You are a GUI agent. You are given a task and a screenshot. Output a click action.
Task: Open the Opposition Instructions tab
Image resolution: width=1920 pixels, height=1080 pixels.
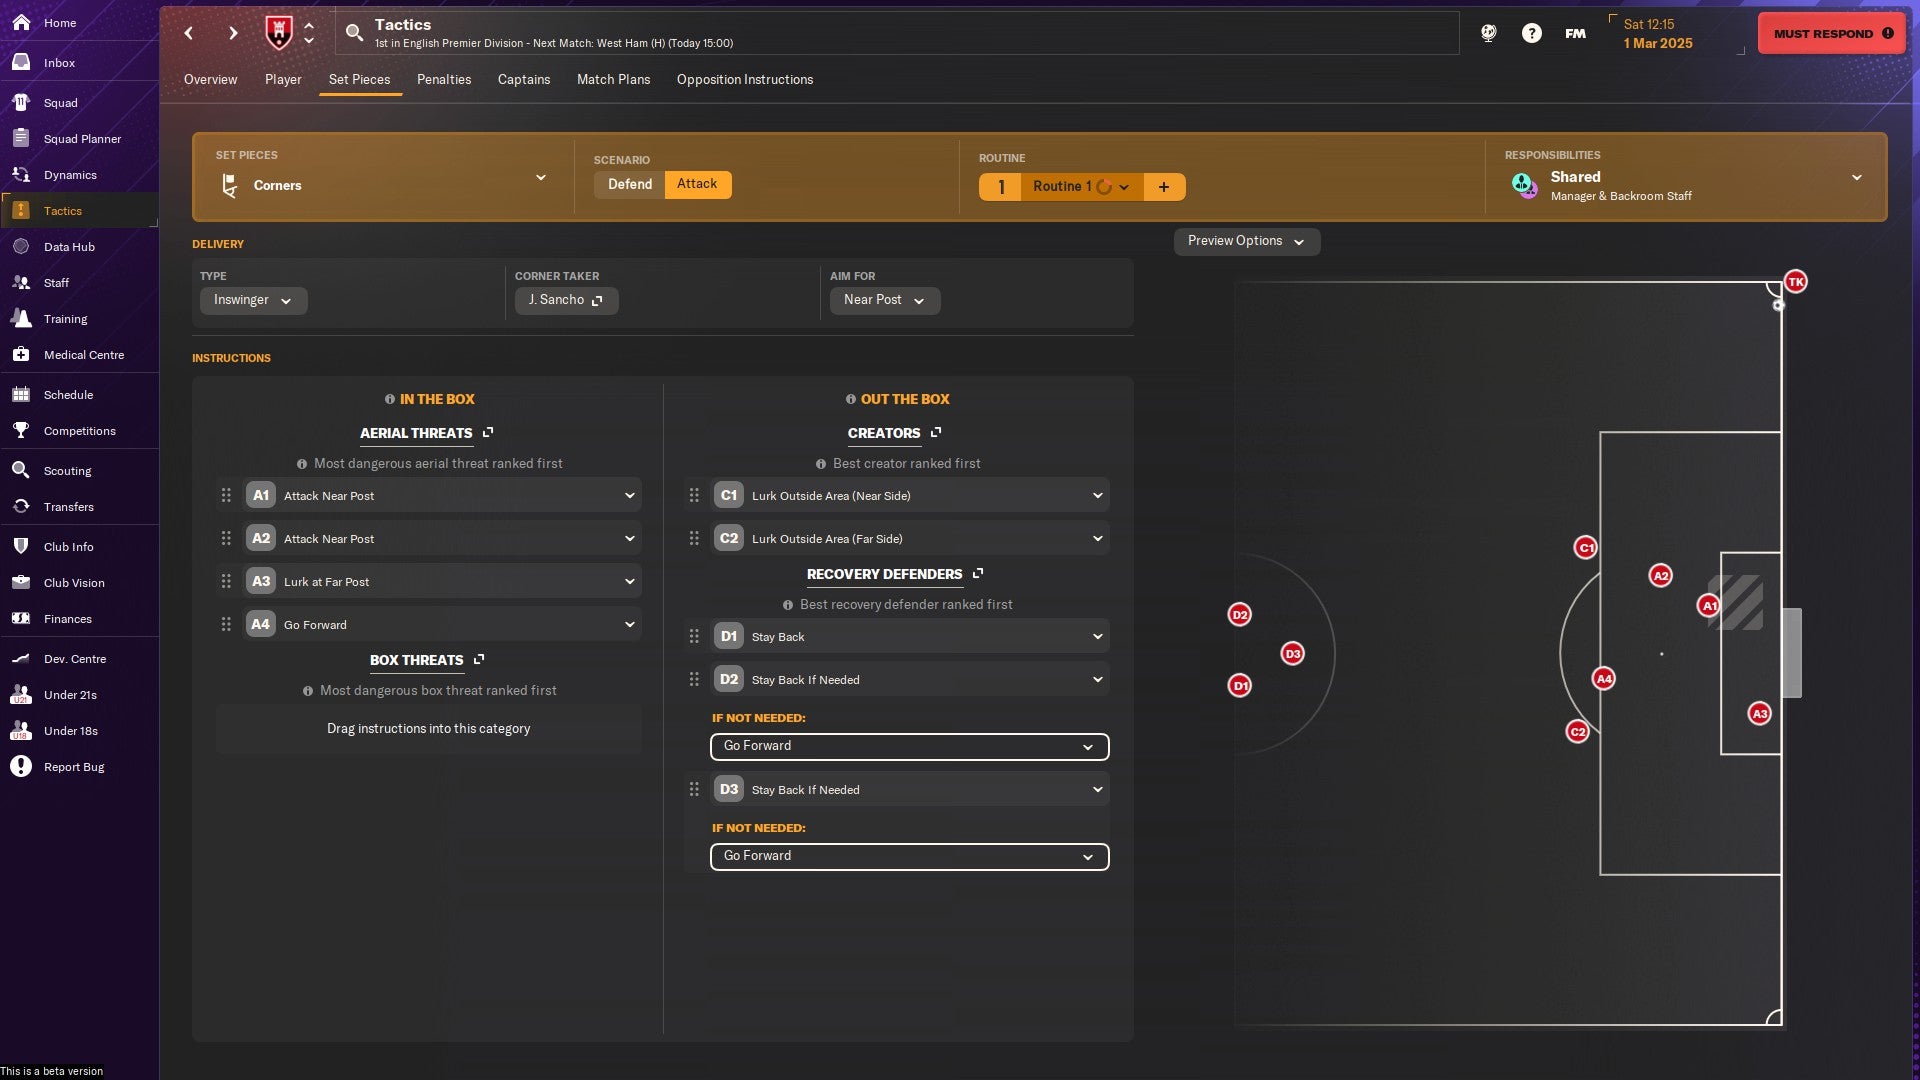pyautogui.click(x=744, y=79)
